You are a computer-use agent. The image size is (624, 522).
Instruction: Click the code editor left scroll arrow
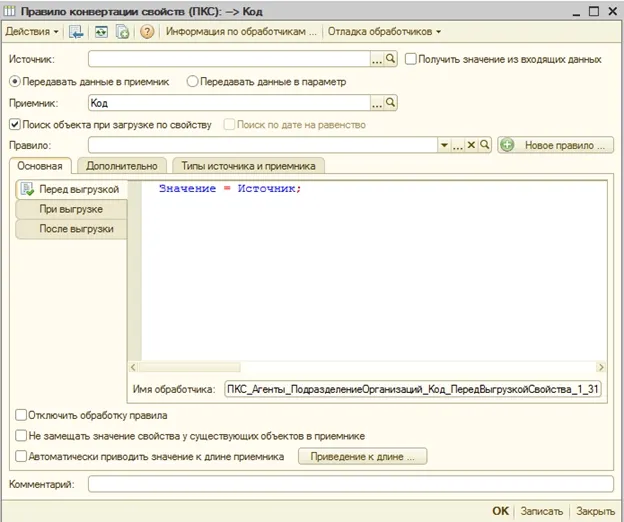(x=133, y=367)
